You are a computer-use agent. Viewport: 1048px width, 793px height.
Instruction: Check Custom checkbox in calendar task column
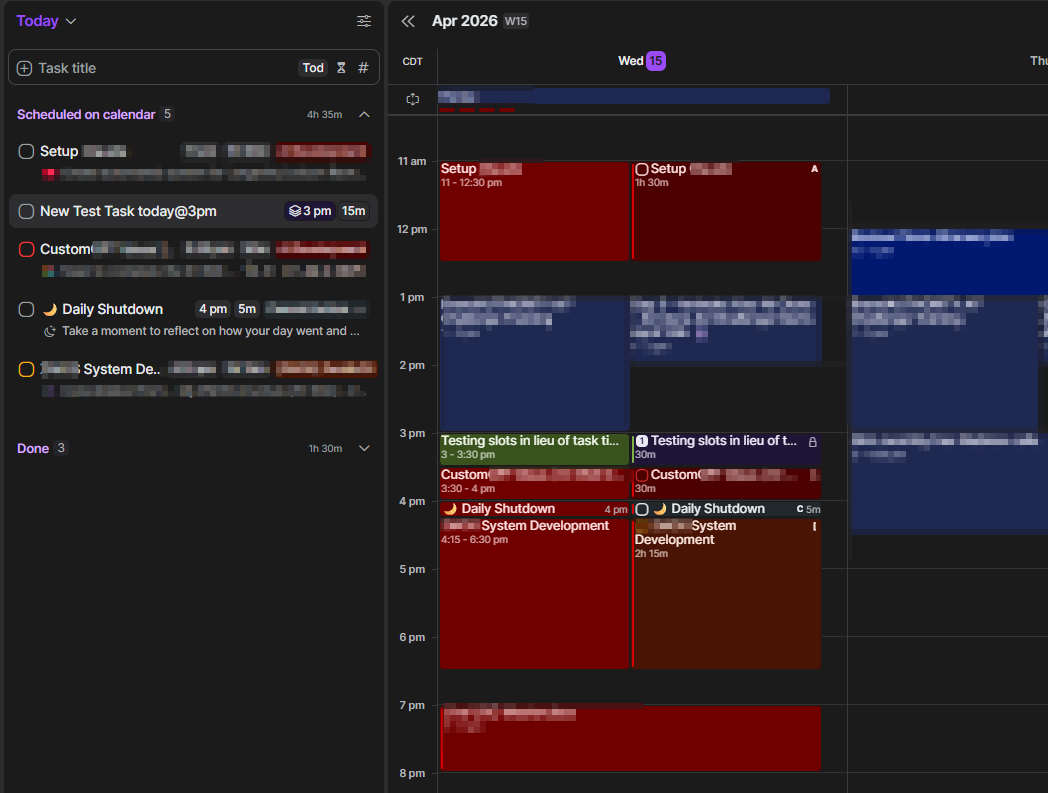coord(642,475)
